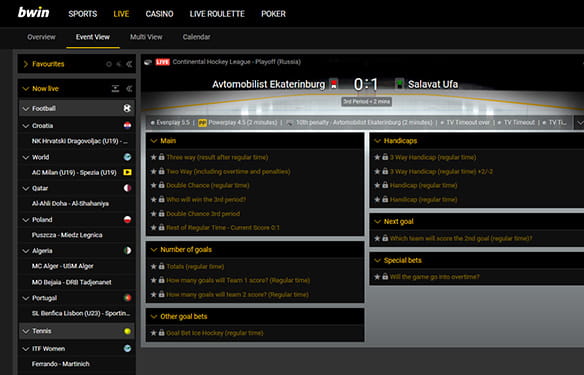Image resolution: width=584 pixels, height=375 pixels.
Task: Click the bwin logo
Action: point(34,13)
